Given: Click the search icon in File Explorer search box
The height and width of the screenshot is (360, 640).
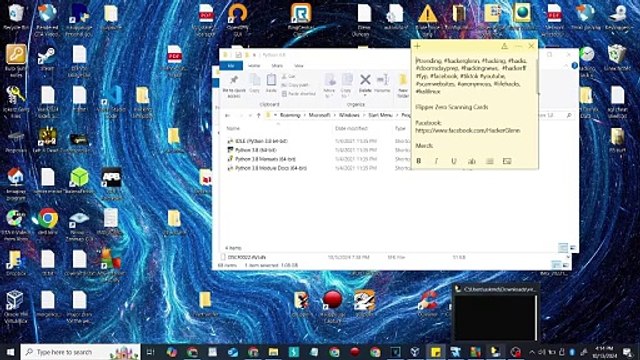Looking at the screenshot, I should click(x=569, y=116).
